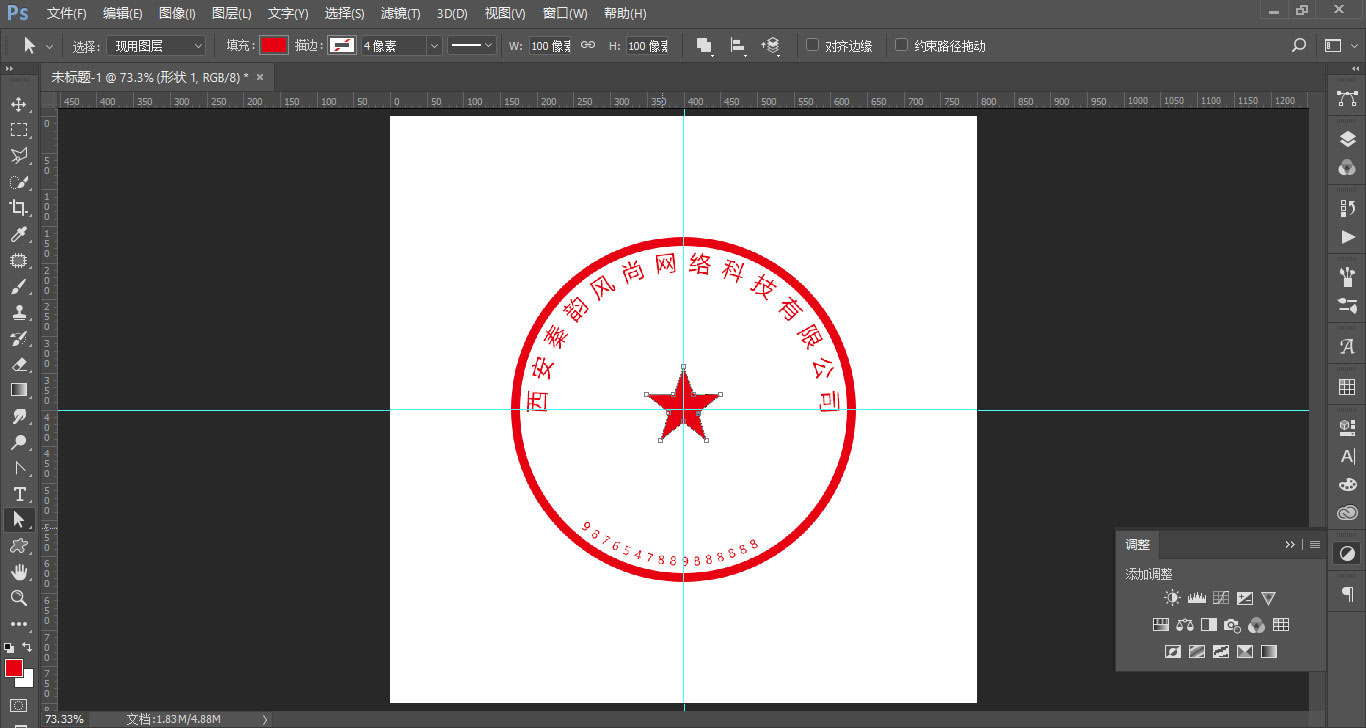Tick the 约束路径拖动 checkbox
The width and height of the screenshot is (1366, 728).
(x=901, y=45)
